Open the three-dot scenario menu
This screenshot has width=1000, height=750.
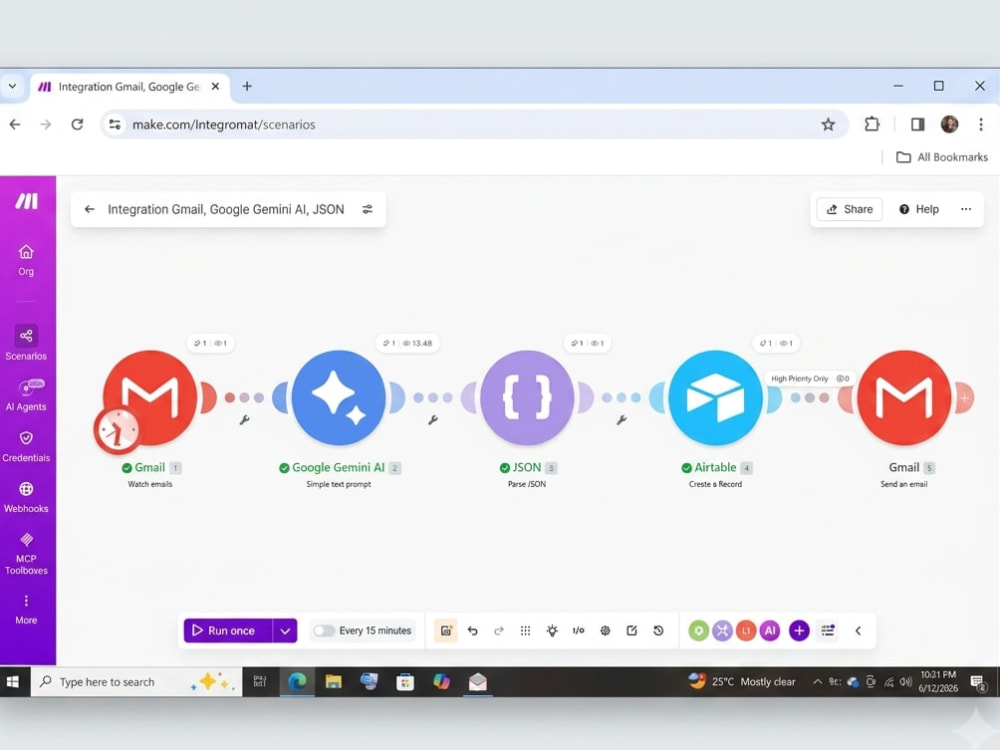(966, 209)
